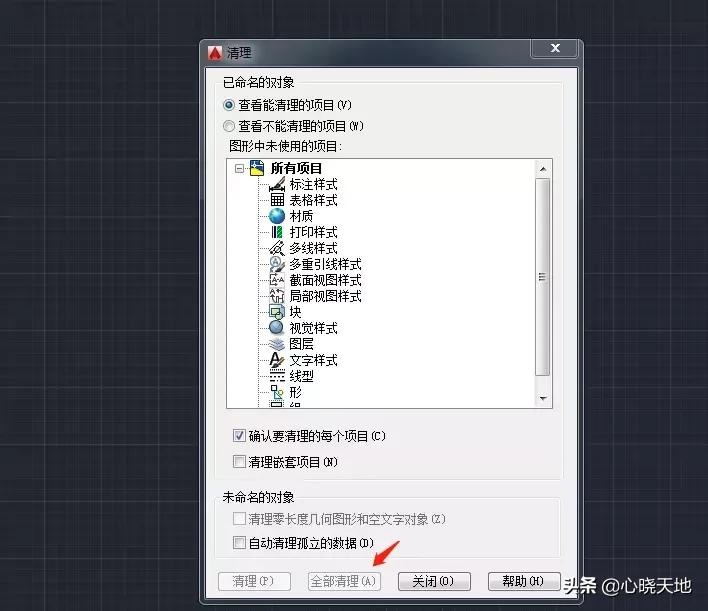Screen dimensions: 708x611
Task: Select 视觉样式 tree item label
Action: (x=313, y=328)
